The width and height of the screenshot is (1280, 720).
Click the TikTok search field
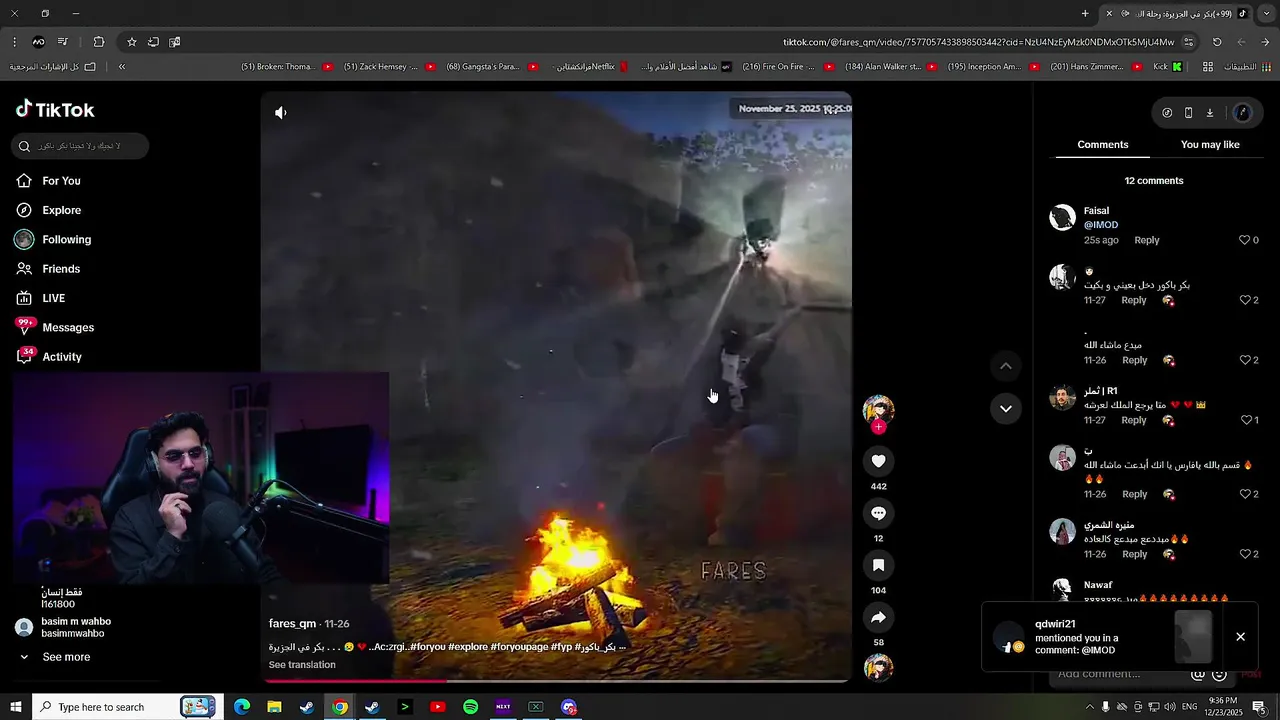[80, 146]
